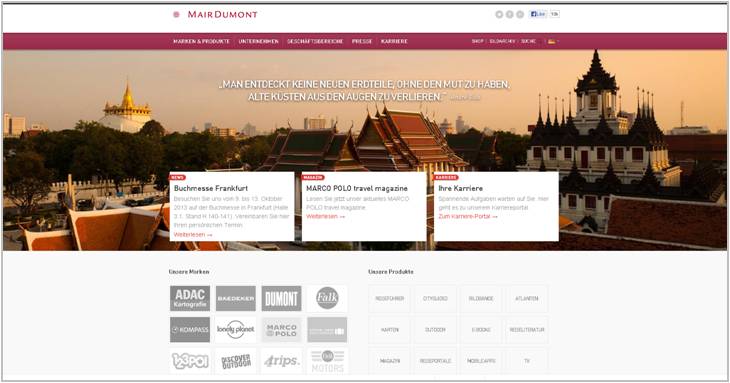Image resolution: width=730 pixels, height=383 pixels.
Task: Open the Buchmesse Frankfurt headline
Action: point(211,188)
